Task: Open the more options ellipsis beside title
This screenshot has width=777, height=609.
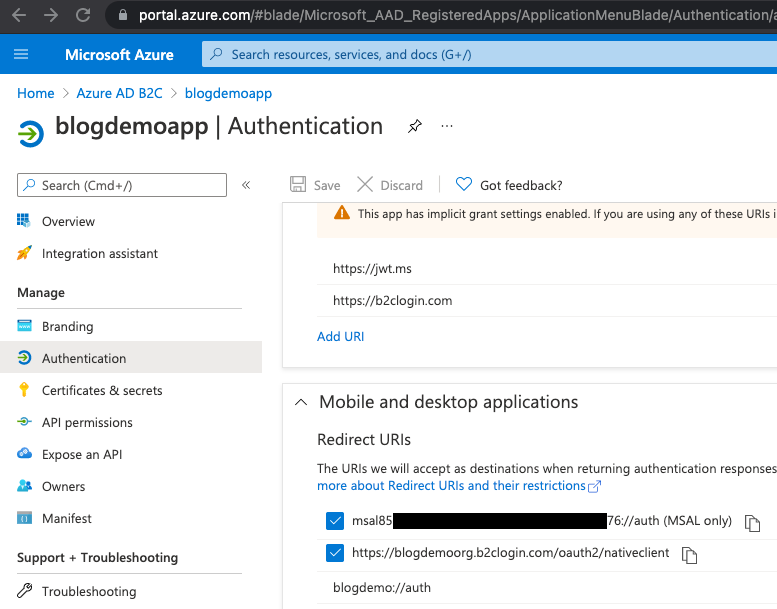Action: point(447,126)
